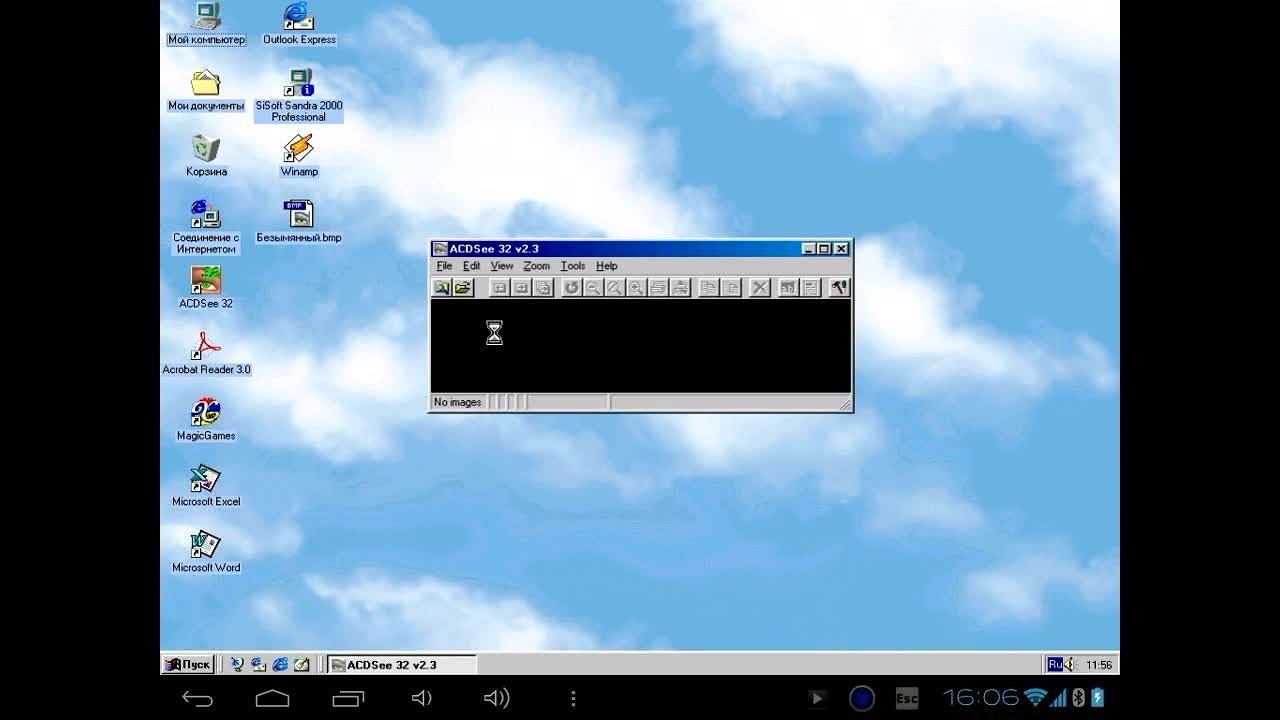Screen dimensions: 1280x720
Task: Start the slideshow from ACDSee toolbar
Action: click(x=543, y=288)
